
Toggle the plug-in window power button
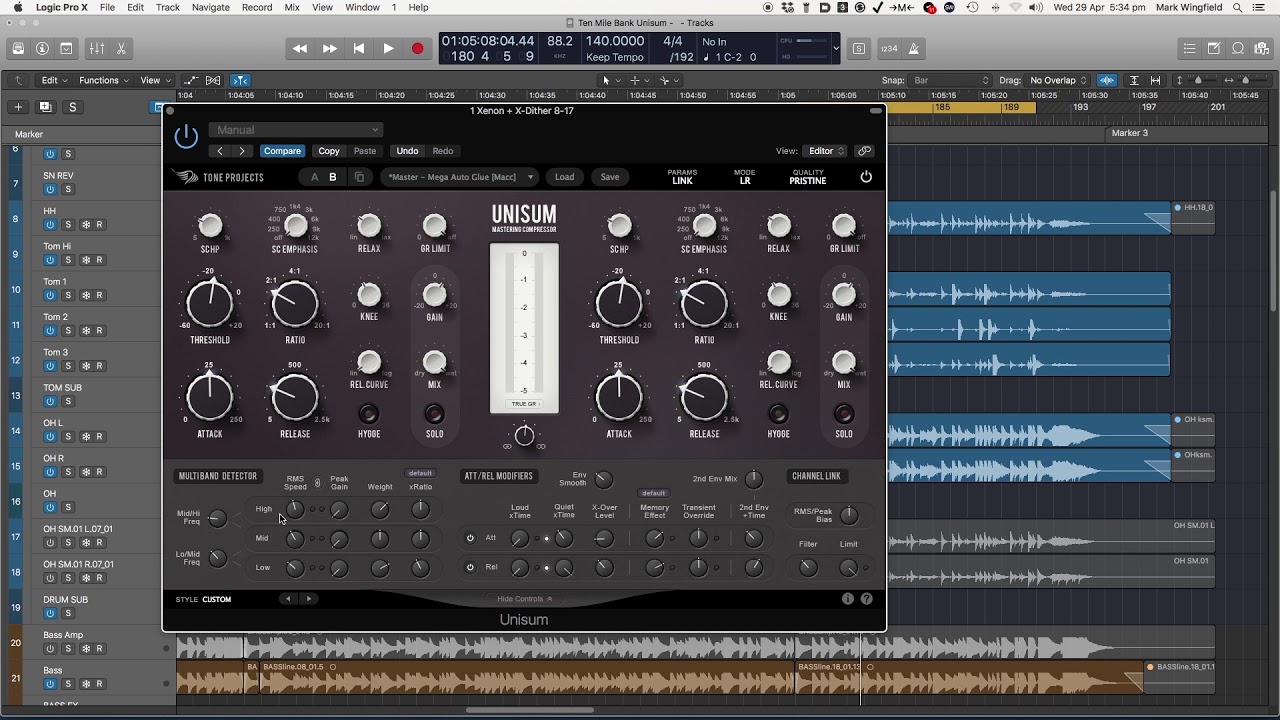click(186, 137)
